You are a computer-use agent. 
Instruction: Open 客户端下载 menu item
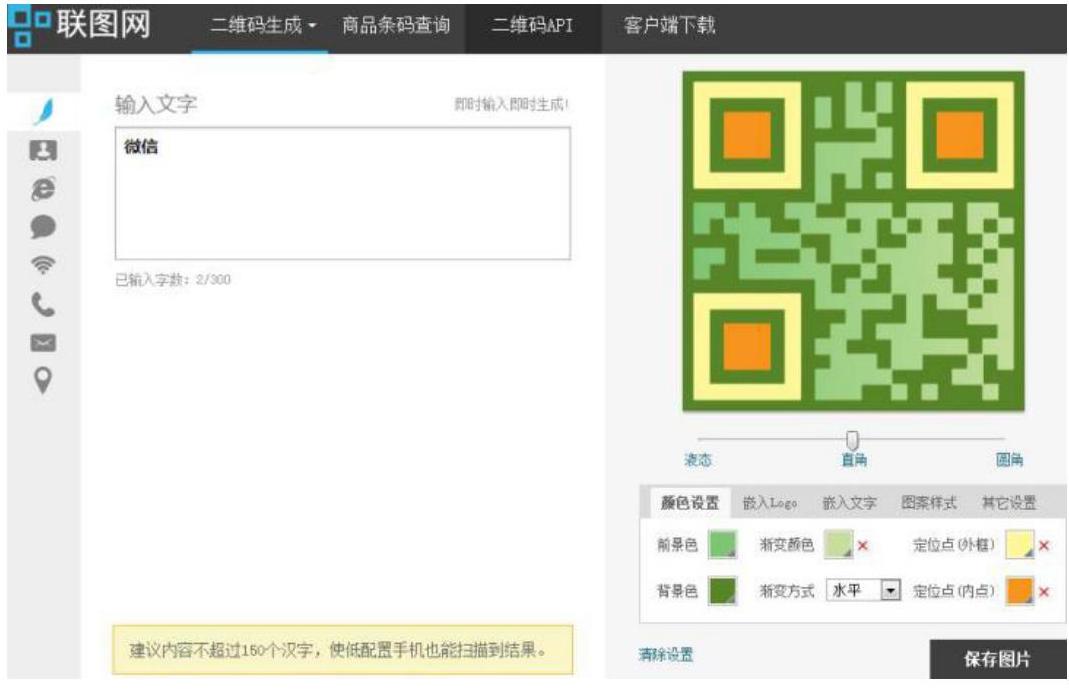click(669, 26)
